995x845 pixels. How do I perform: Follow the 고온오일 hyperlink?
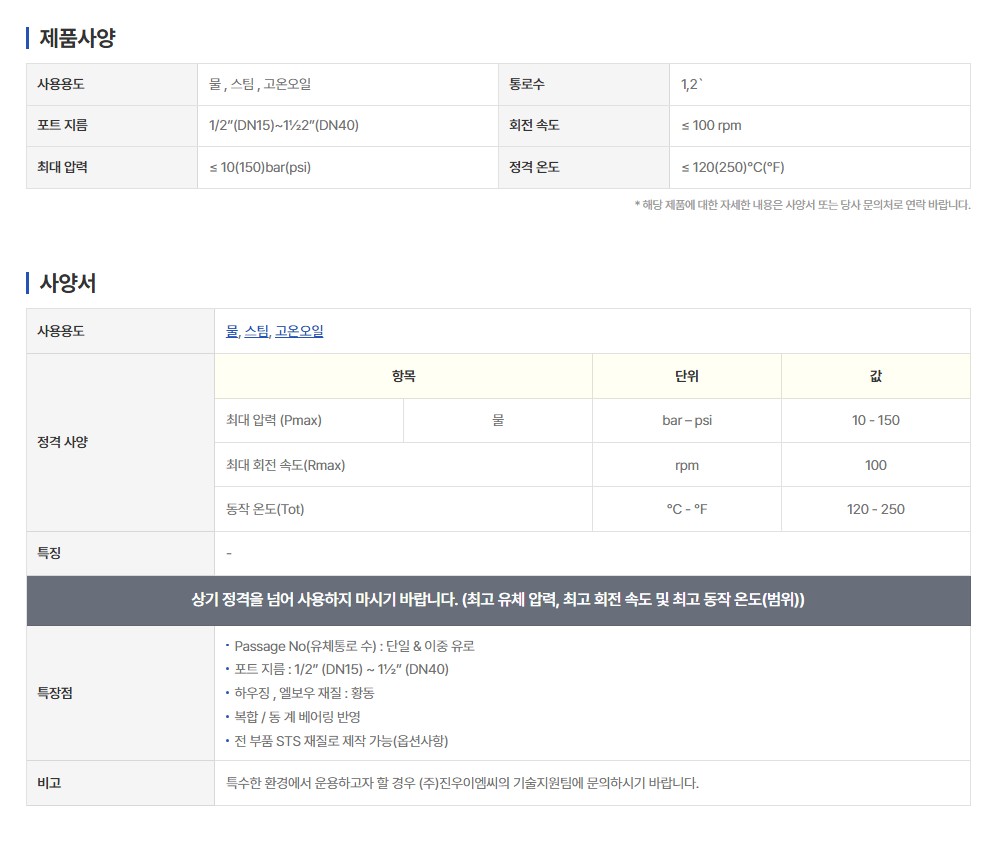click(299, 331)
